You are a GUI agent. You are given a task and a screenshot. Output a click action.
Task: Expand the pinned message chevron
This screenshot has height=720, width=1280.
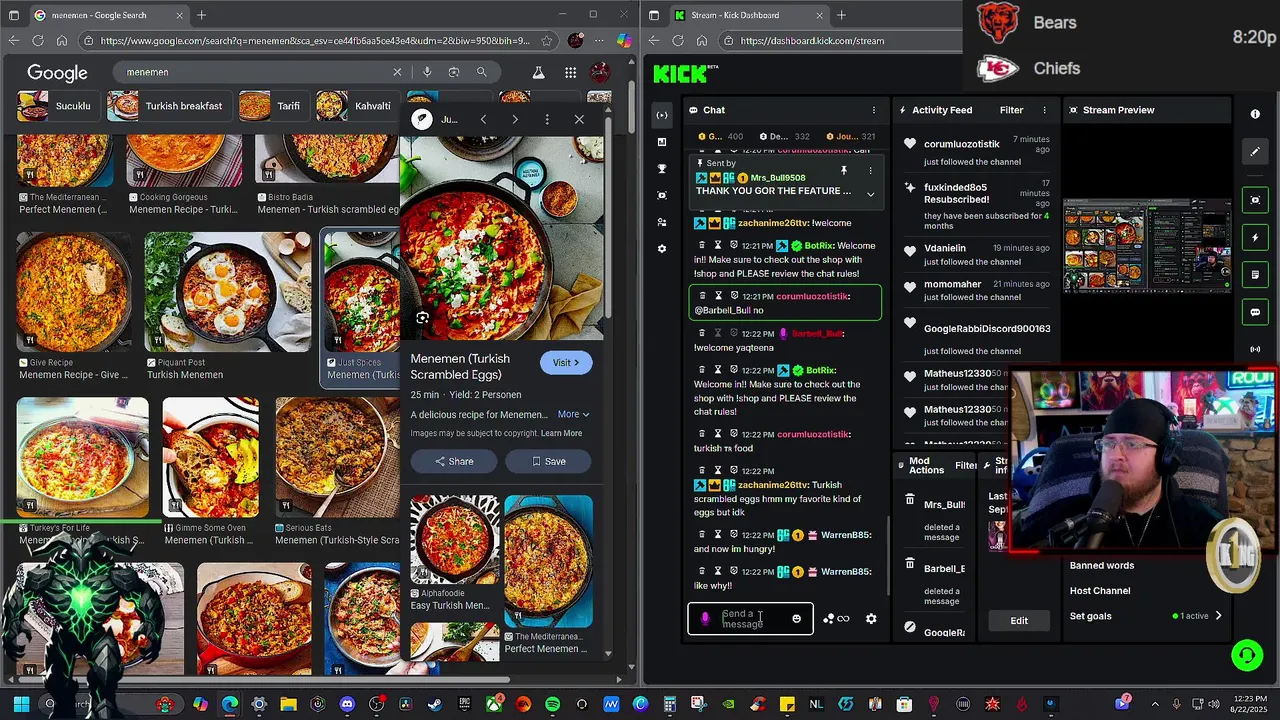(x=870, y=194)
